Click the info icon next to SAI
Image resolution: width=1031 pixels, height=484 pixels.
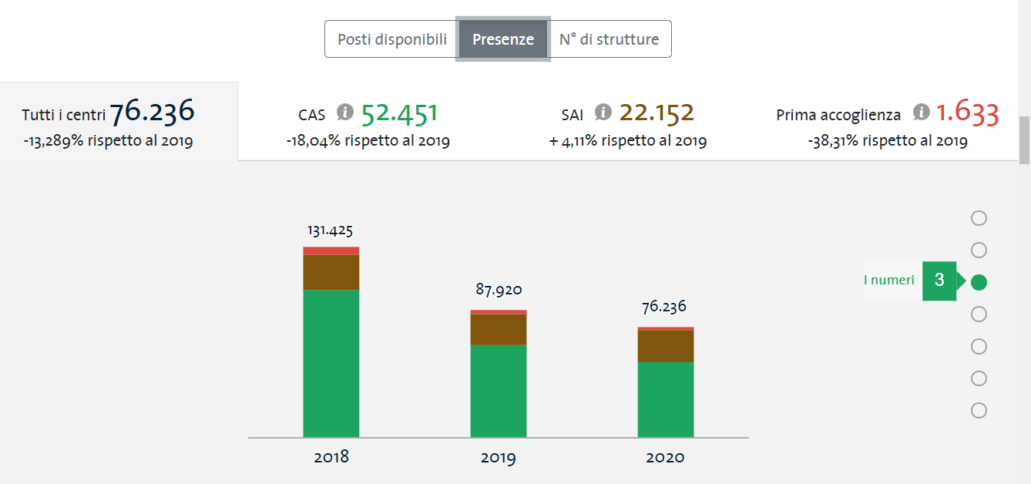point(603,112)
